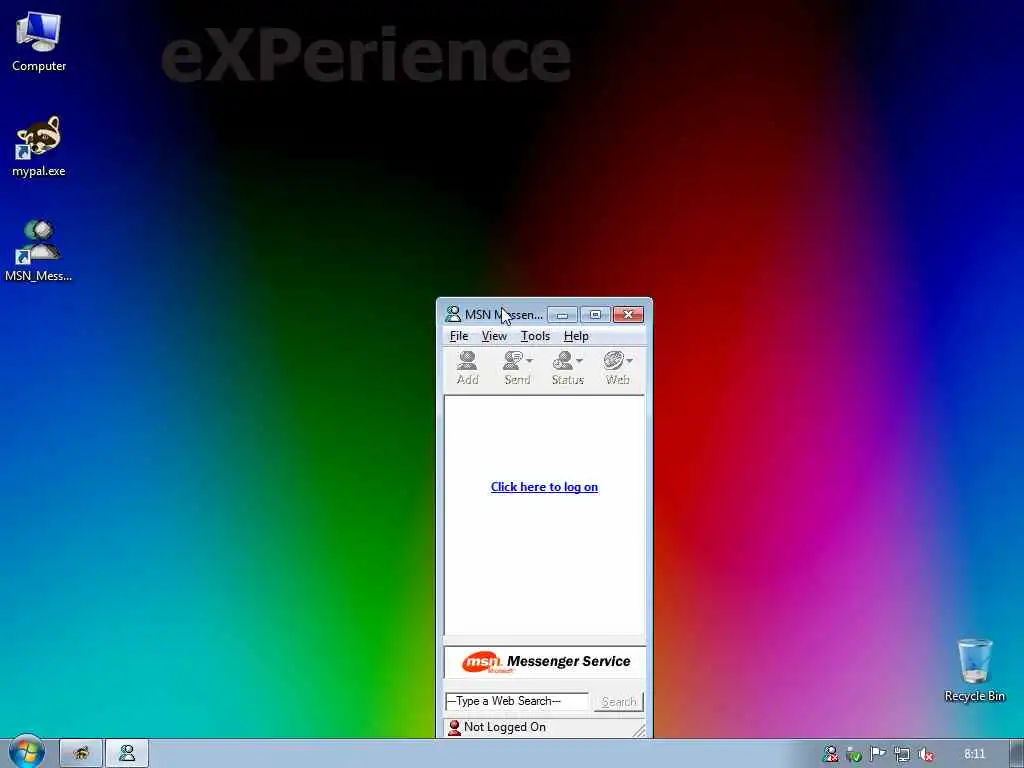Click the Action Center flag tray icon
This screenshot has width=1024, height=768.
click(x=878, y=754)
